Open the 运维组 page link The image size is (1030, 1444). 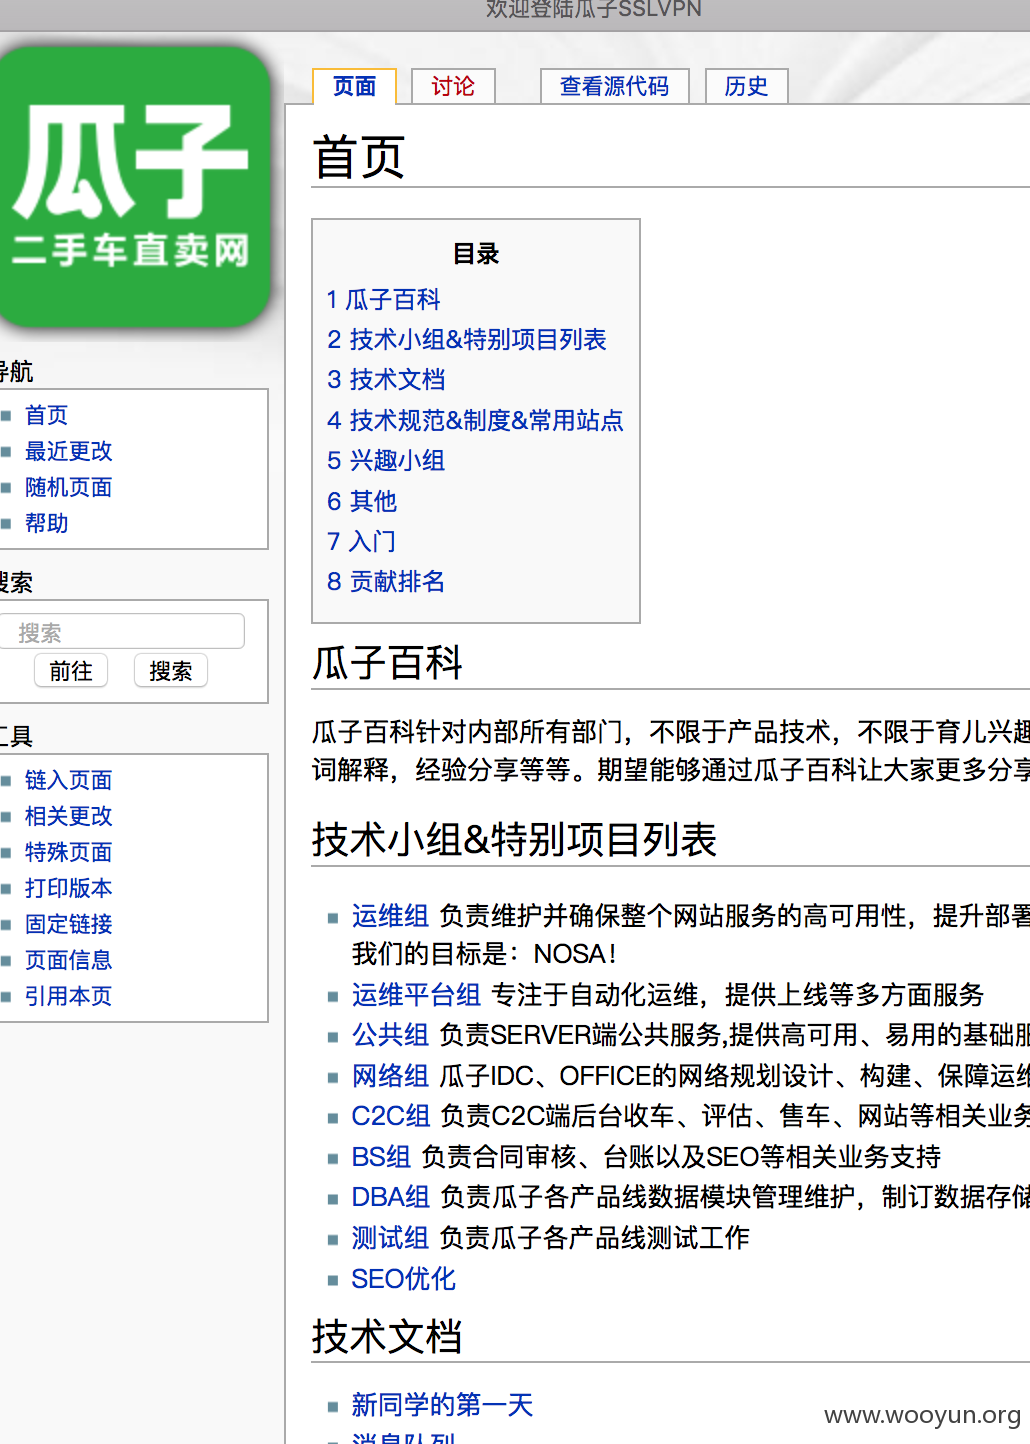click(x=390, y=915)
